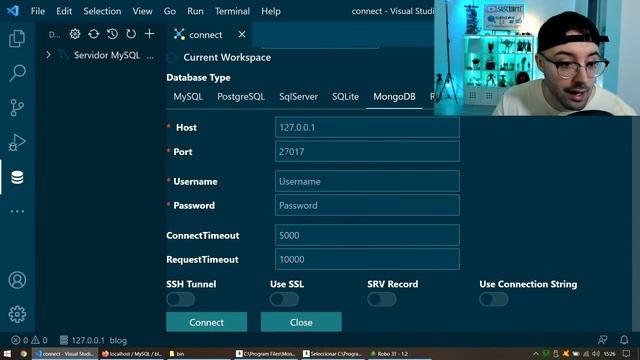Image resolution: width=640 pixels, height=360 pixels.
Task: Click the sync icon in database panel toolbar
Action: [x=93, y=34]
